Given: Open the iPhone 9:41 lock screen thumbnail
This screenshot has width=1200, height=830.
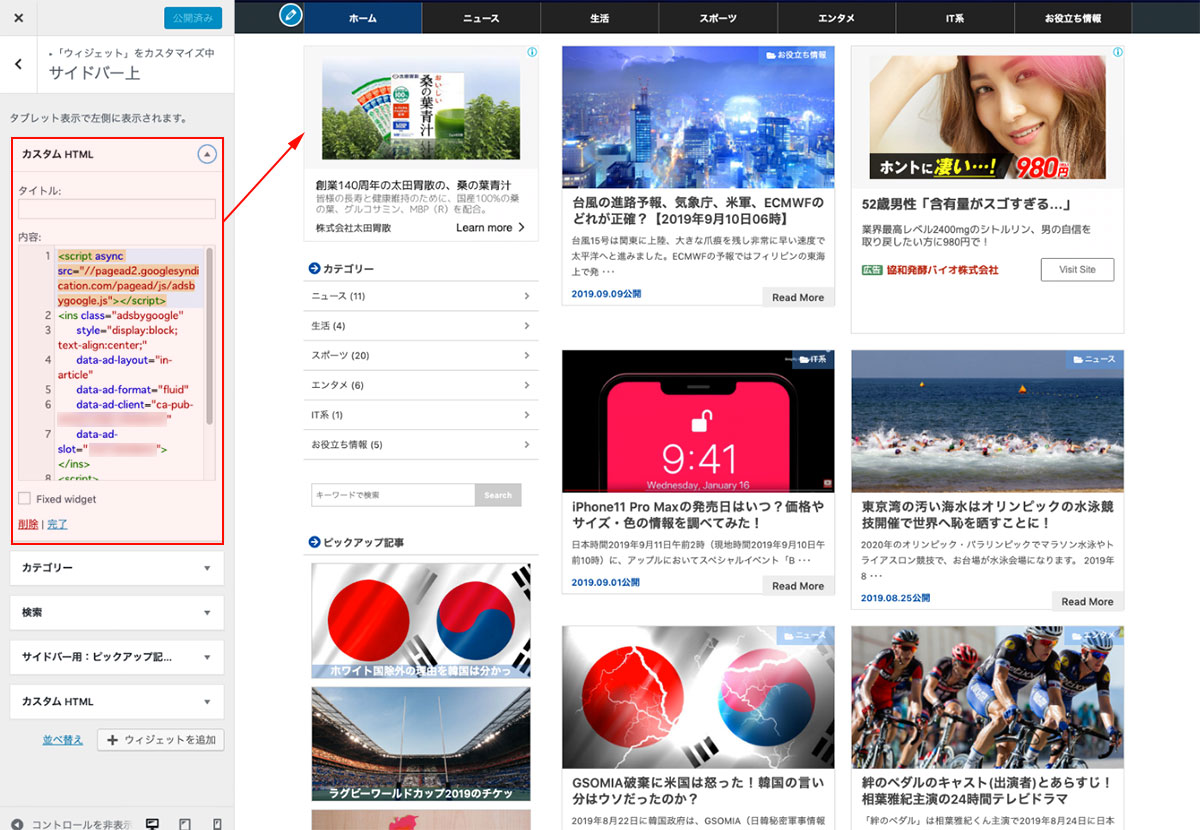Looking at the screenshot, I should pyautogui.click(x=698, y=422).
